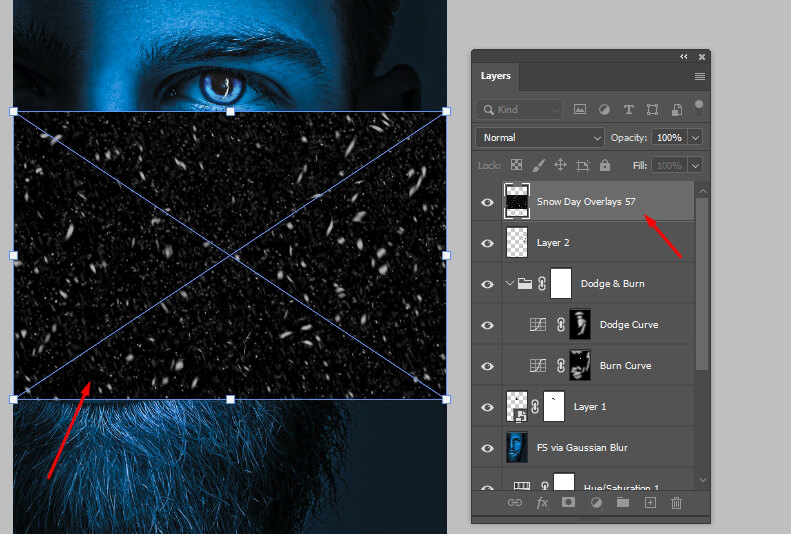Click Dodge Curve mask thumbnail
Viewport: 791px width, 534px height.
click(x=580, y=324)
